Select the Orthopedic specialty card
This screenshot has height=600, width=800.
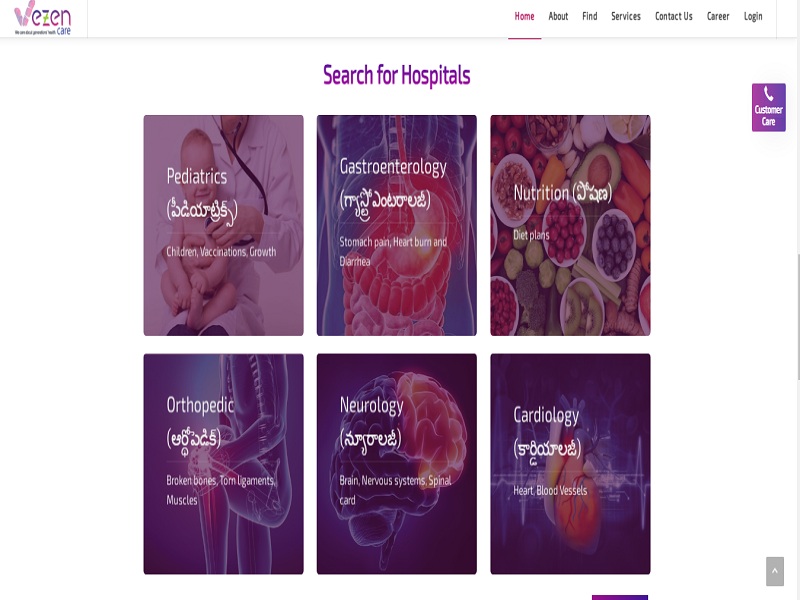coord(223,464)
